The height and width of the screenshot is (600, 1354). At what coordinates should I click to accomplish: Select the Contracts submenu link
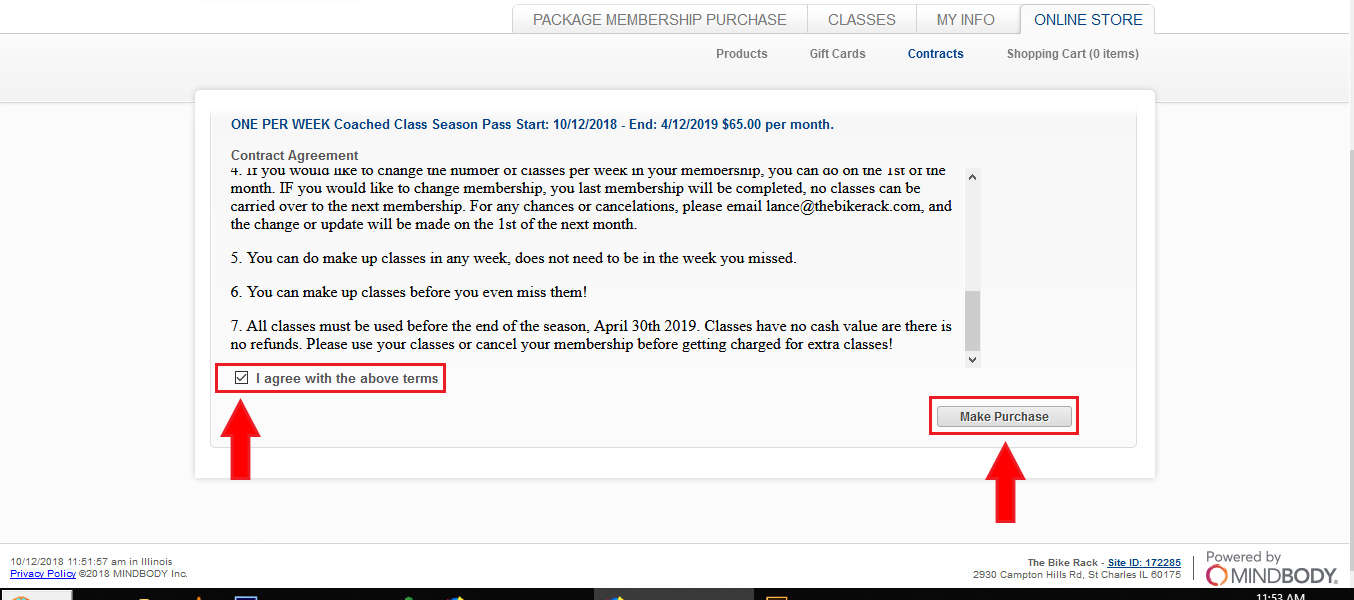(935, 54)
